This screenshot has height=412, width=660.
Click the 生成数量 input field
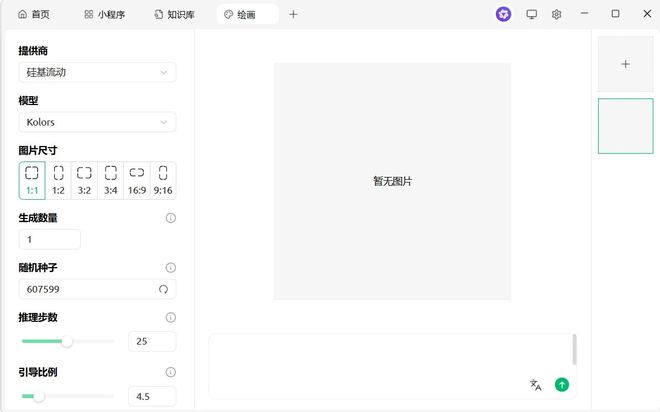tap(49, 240)
